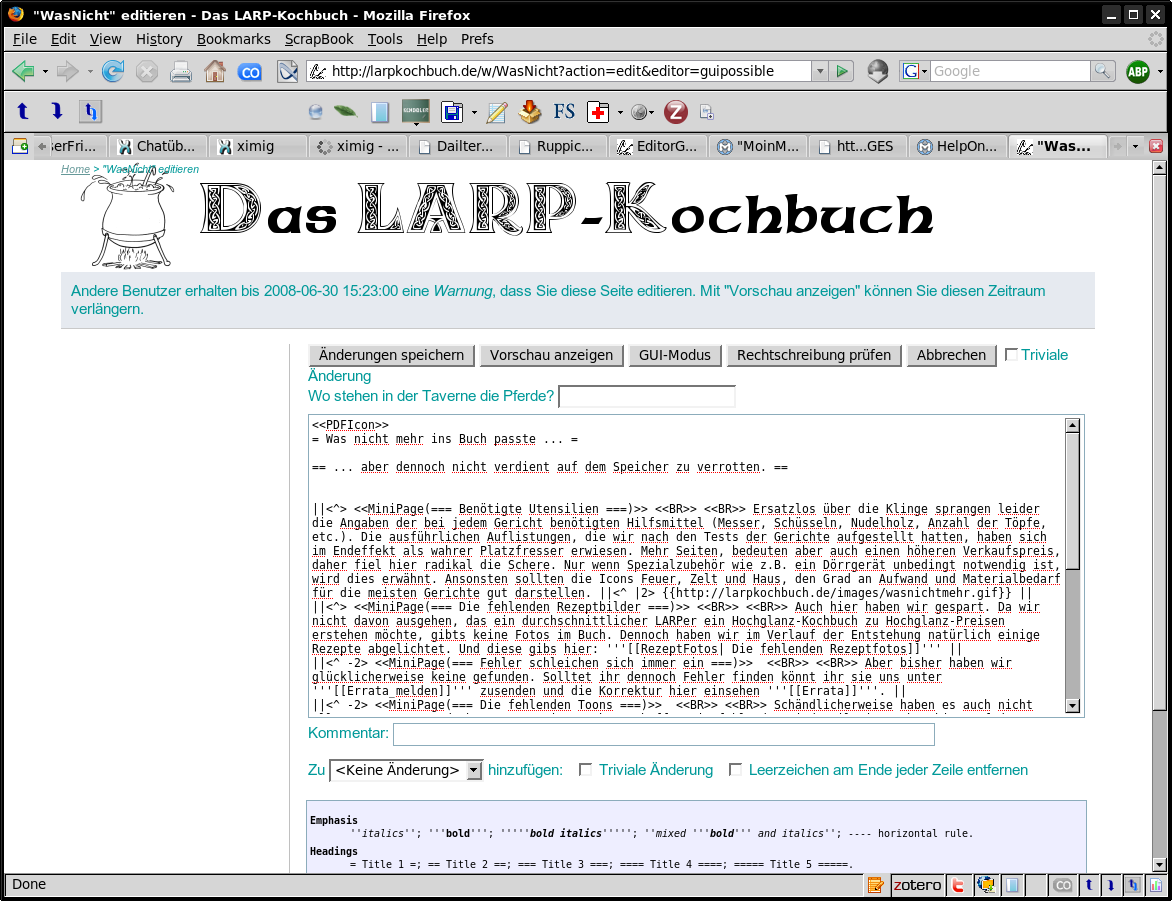Click the red Zotero Z toolbar icon

pyautogui.click(x=676, y=112)
